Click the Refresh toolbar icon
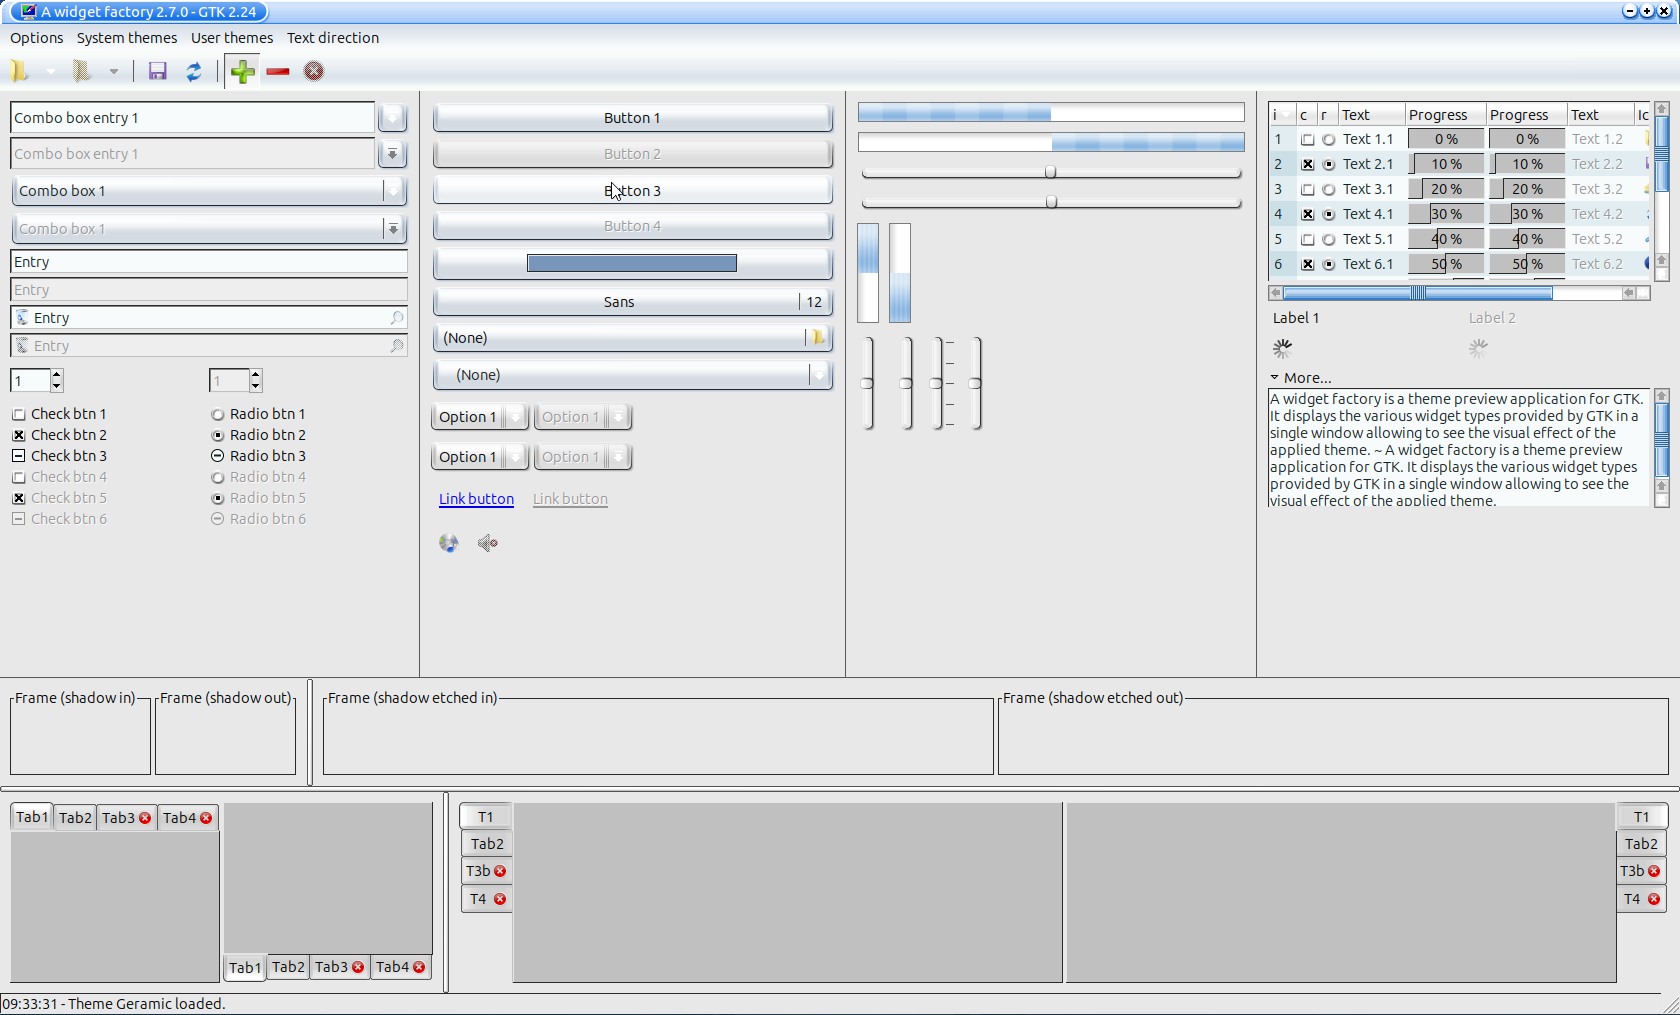This screenshot has height=1015, width=1680. tap(195, 71)
